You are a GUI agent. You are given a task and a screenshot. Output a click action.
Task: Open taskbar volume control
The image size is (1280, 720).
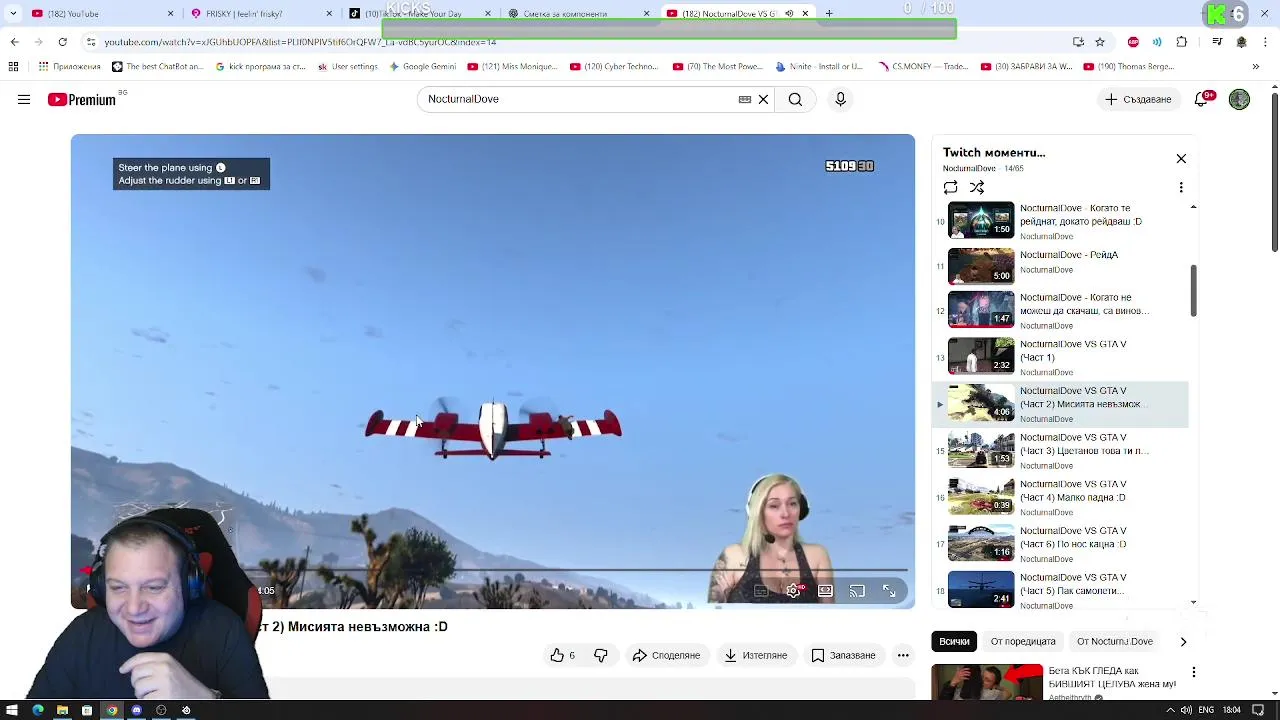1186,710
